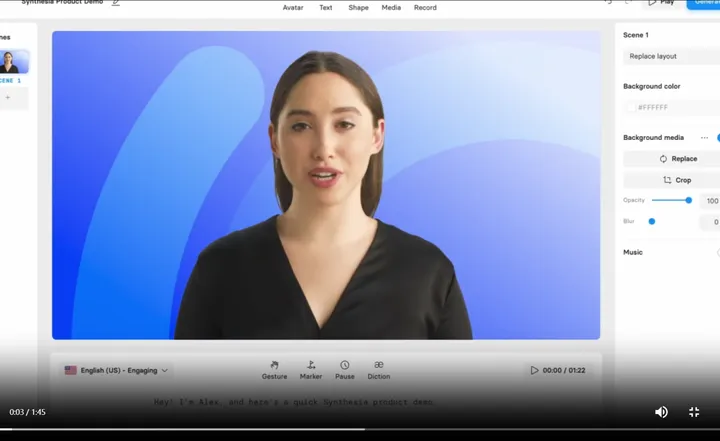Open the Record menu in the top bar

coord(425,7)
